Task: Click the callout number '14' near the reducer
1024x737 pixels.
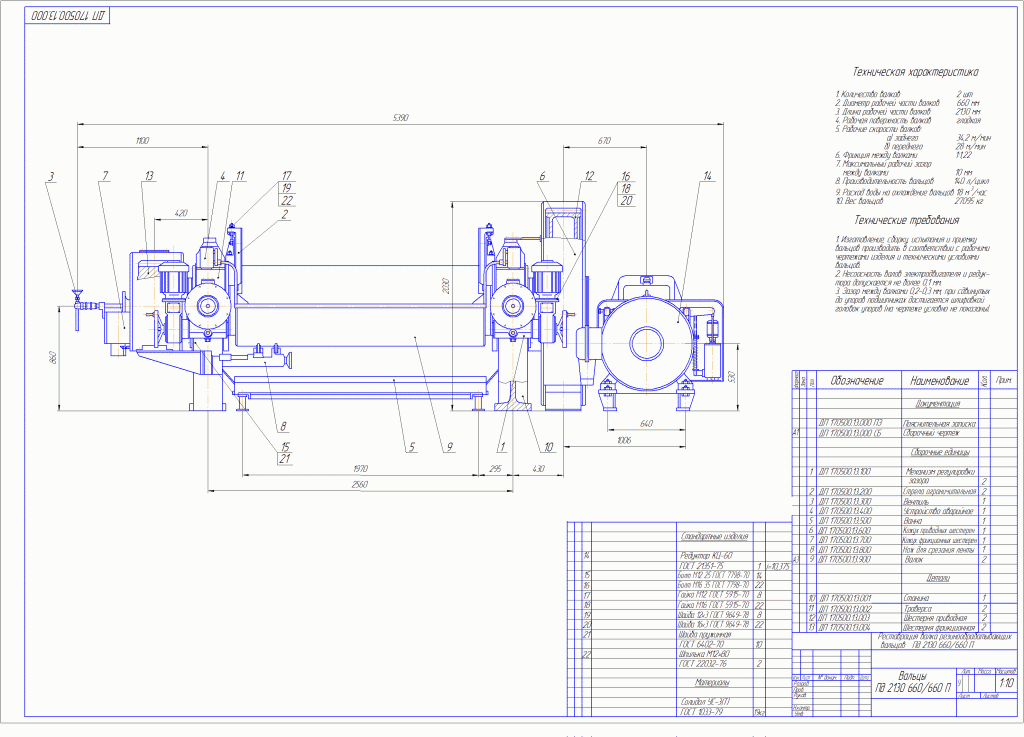Action: (x=707, y=176)
